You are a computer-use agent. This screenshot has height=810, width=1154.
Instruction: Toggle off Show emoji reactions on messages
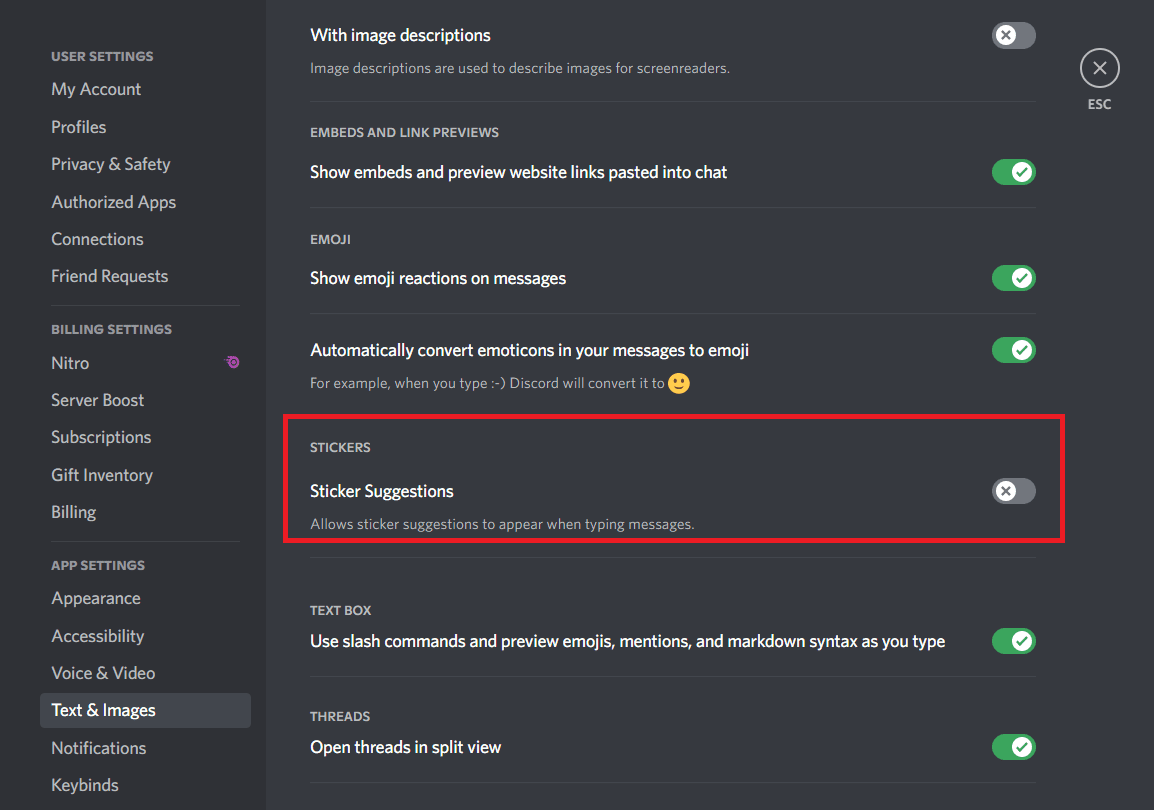click(1013, 278)
